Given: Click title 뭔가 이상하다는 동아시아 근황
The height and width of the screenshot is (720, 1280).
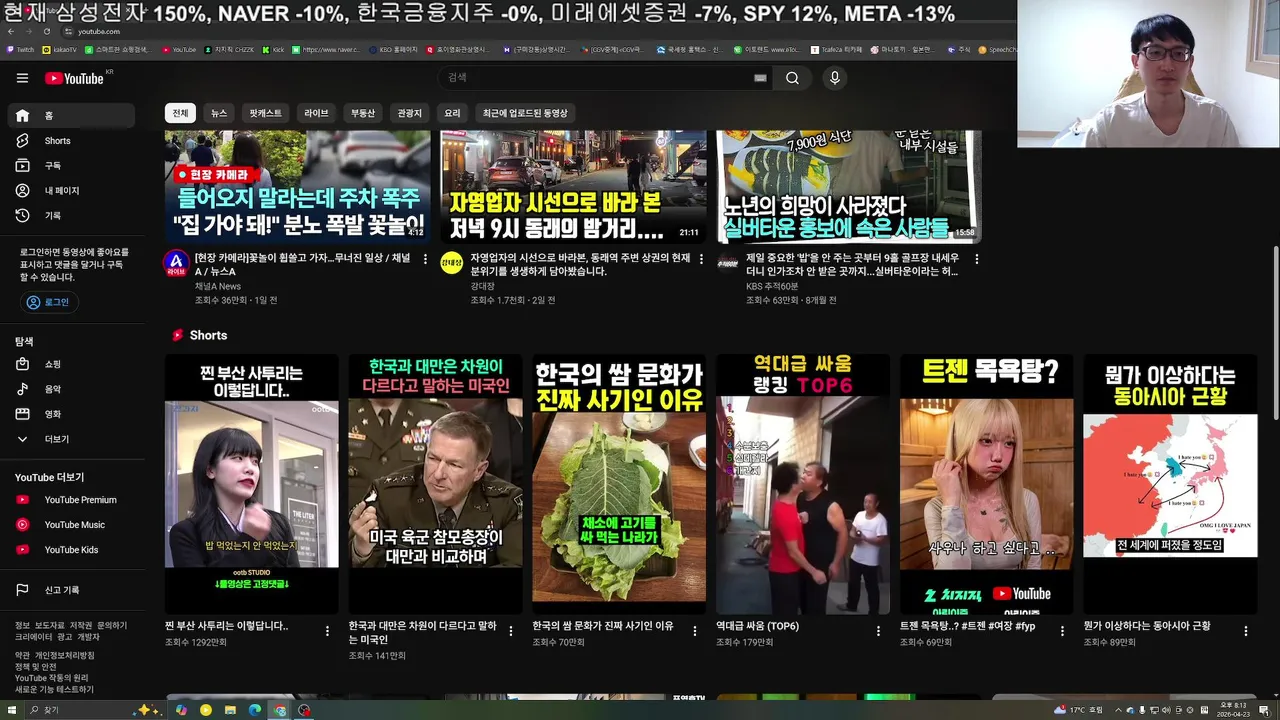Looking at the screenshot, I should coord(1147,626).
